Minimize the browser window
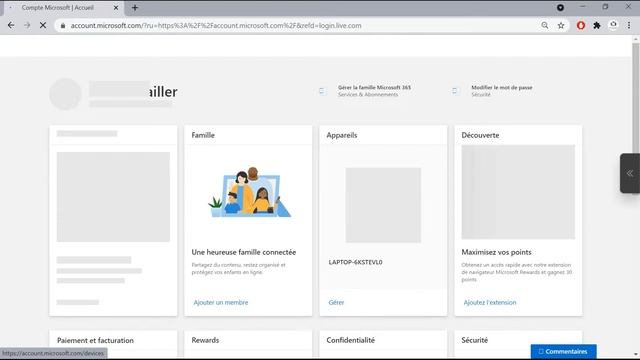Screen dimensions: 640x360 coord(582,7)
